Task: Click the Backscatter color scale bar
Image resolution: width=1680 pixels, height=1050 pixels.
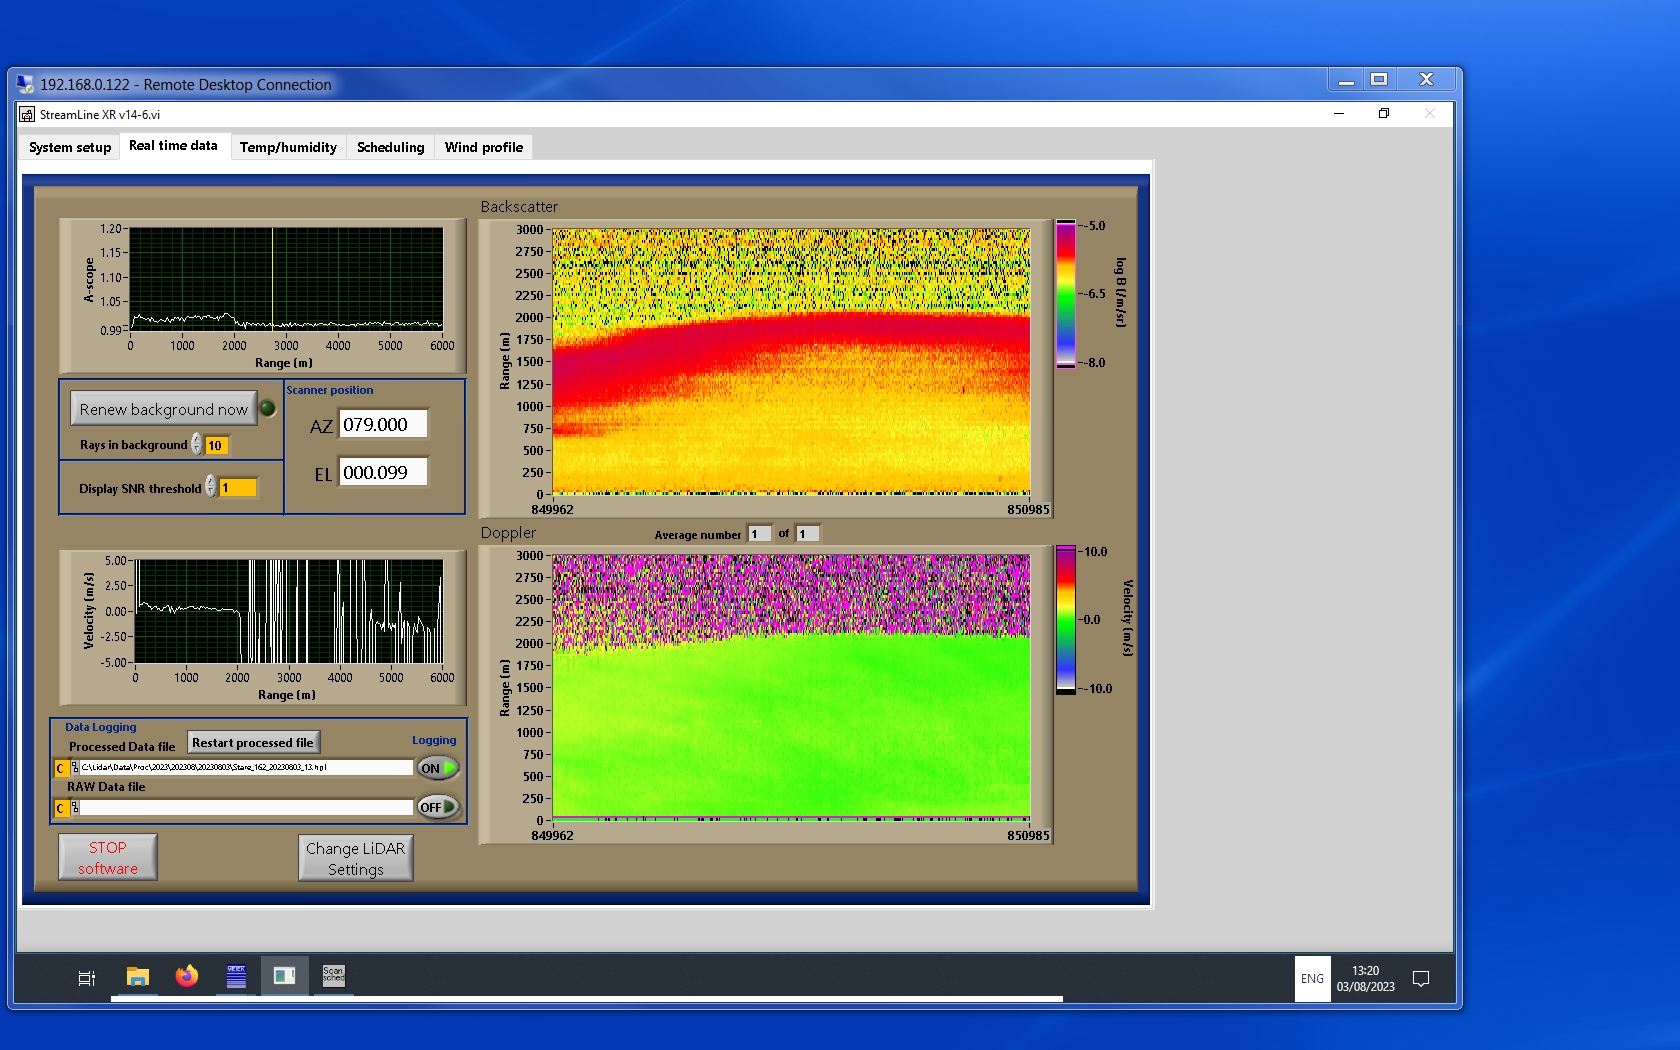Action: [x=1066, y=294]
